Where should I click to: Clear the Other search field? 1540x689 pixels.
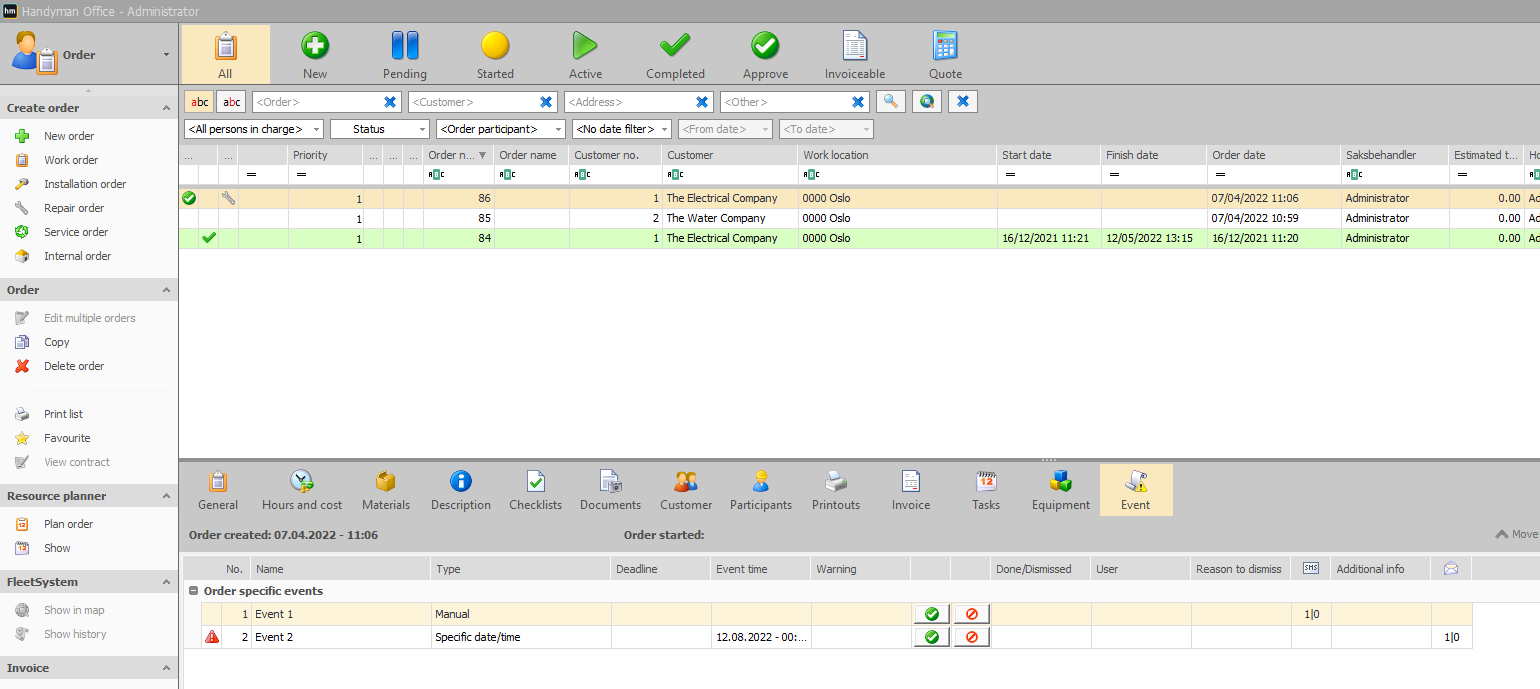pos(858,102)
